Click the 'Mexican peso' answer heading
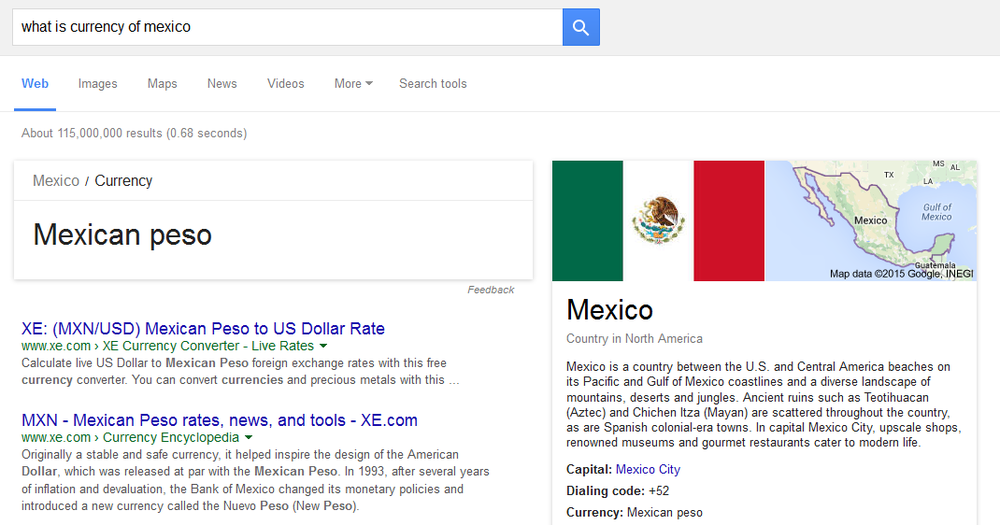 [x=122, y=235]
